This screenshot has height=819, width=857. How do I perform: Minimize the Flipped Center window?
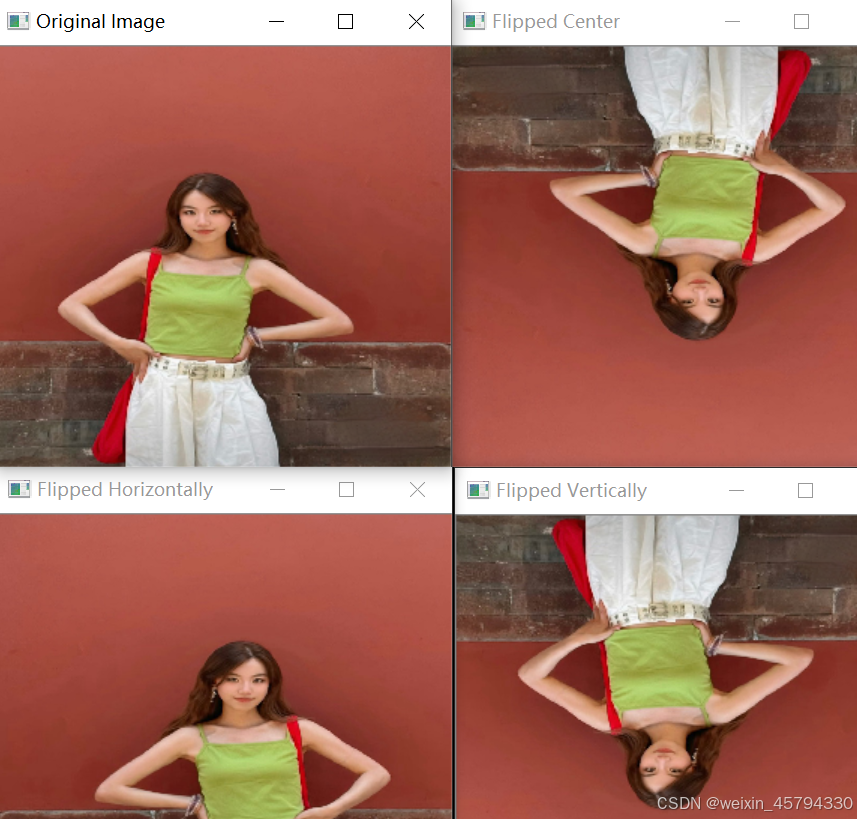(732, 22)
